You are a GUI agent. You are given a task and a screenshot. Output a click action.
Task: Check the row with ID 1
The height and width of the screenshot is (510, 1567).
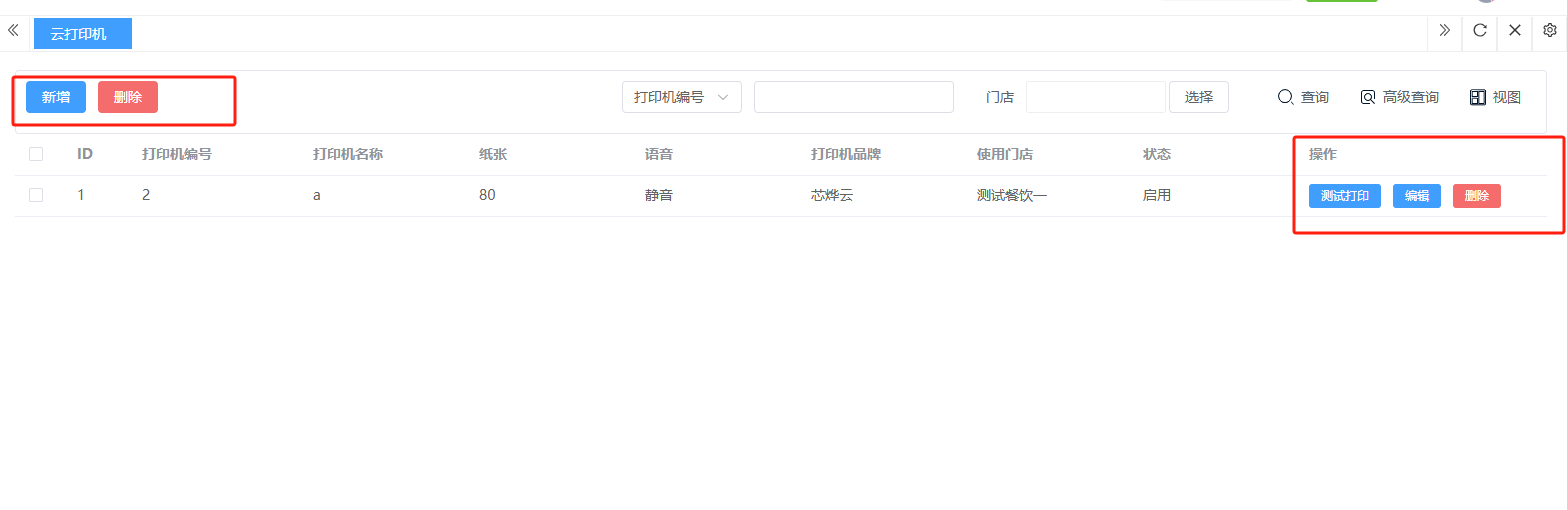point(36,195)
